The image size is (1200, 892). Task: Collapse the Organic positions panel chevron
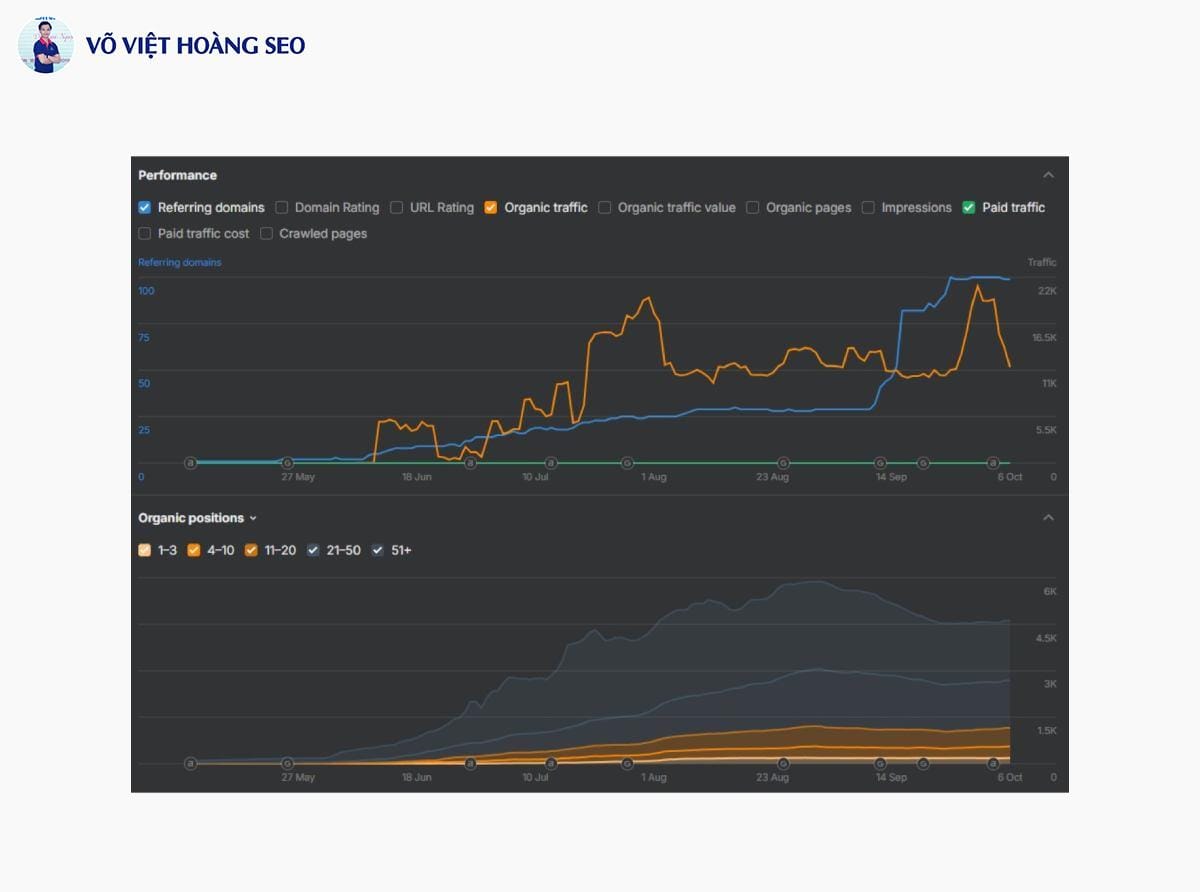(1048, 518)
